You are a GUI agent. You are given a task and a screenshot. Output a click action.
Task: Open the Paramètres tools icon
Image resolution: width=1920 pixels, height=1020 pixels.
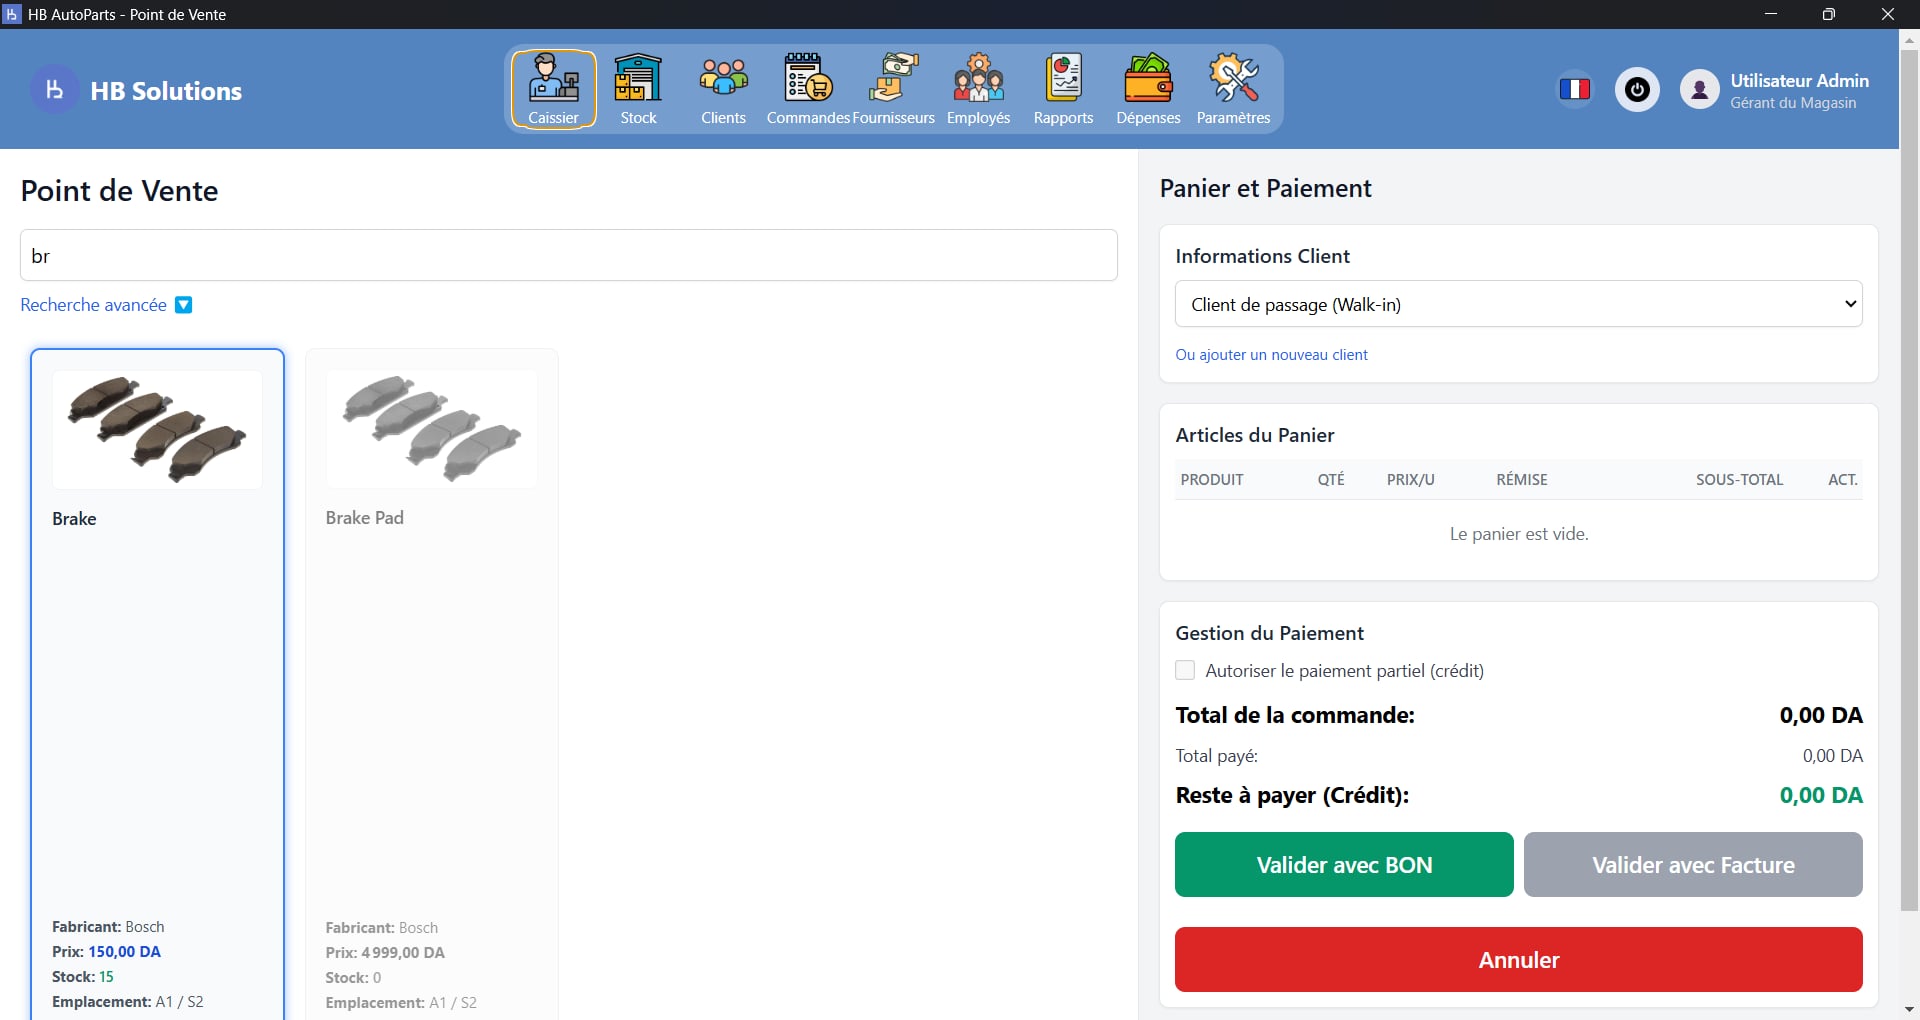click(x=1234, y=88)
